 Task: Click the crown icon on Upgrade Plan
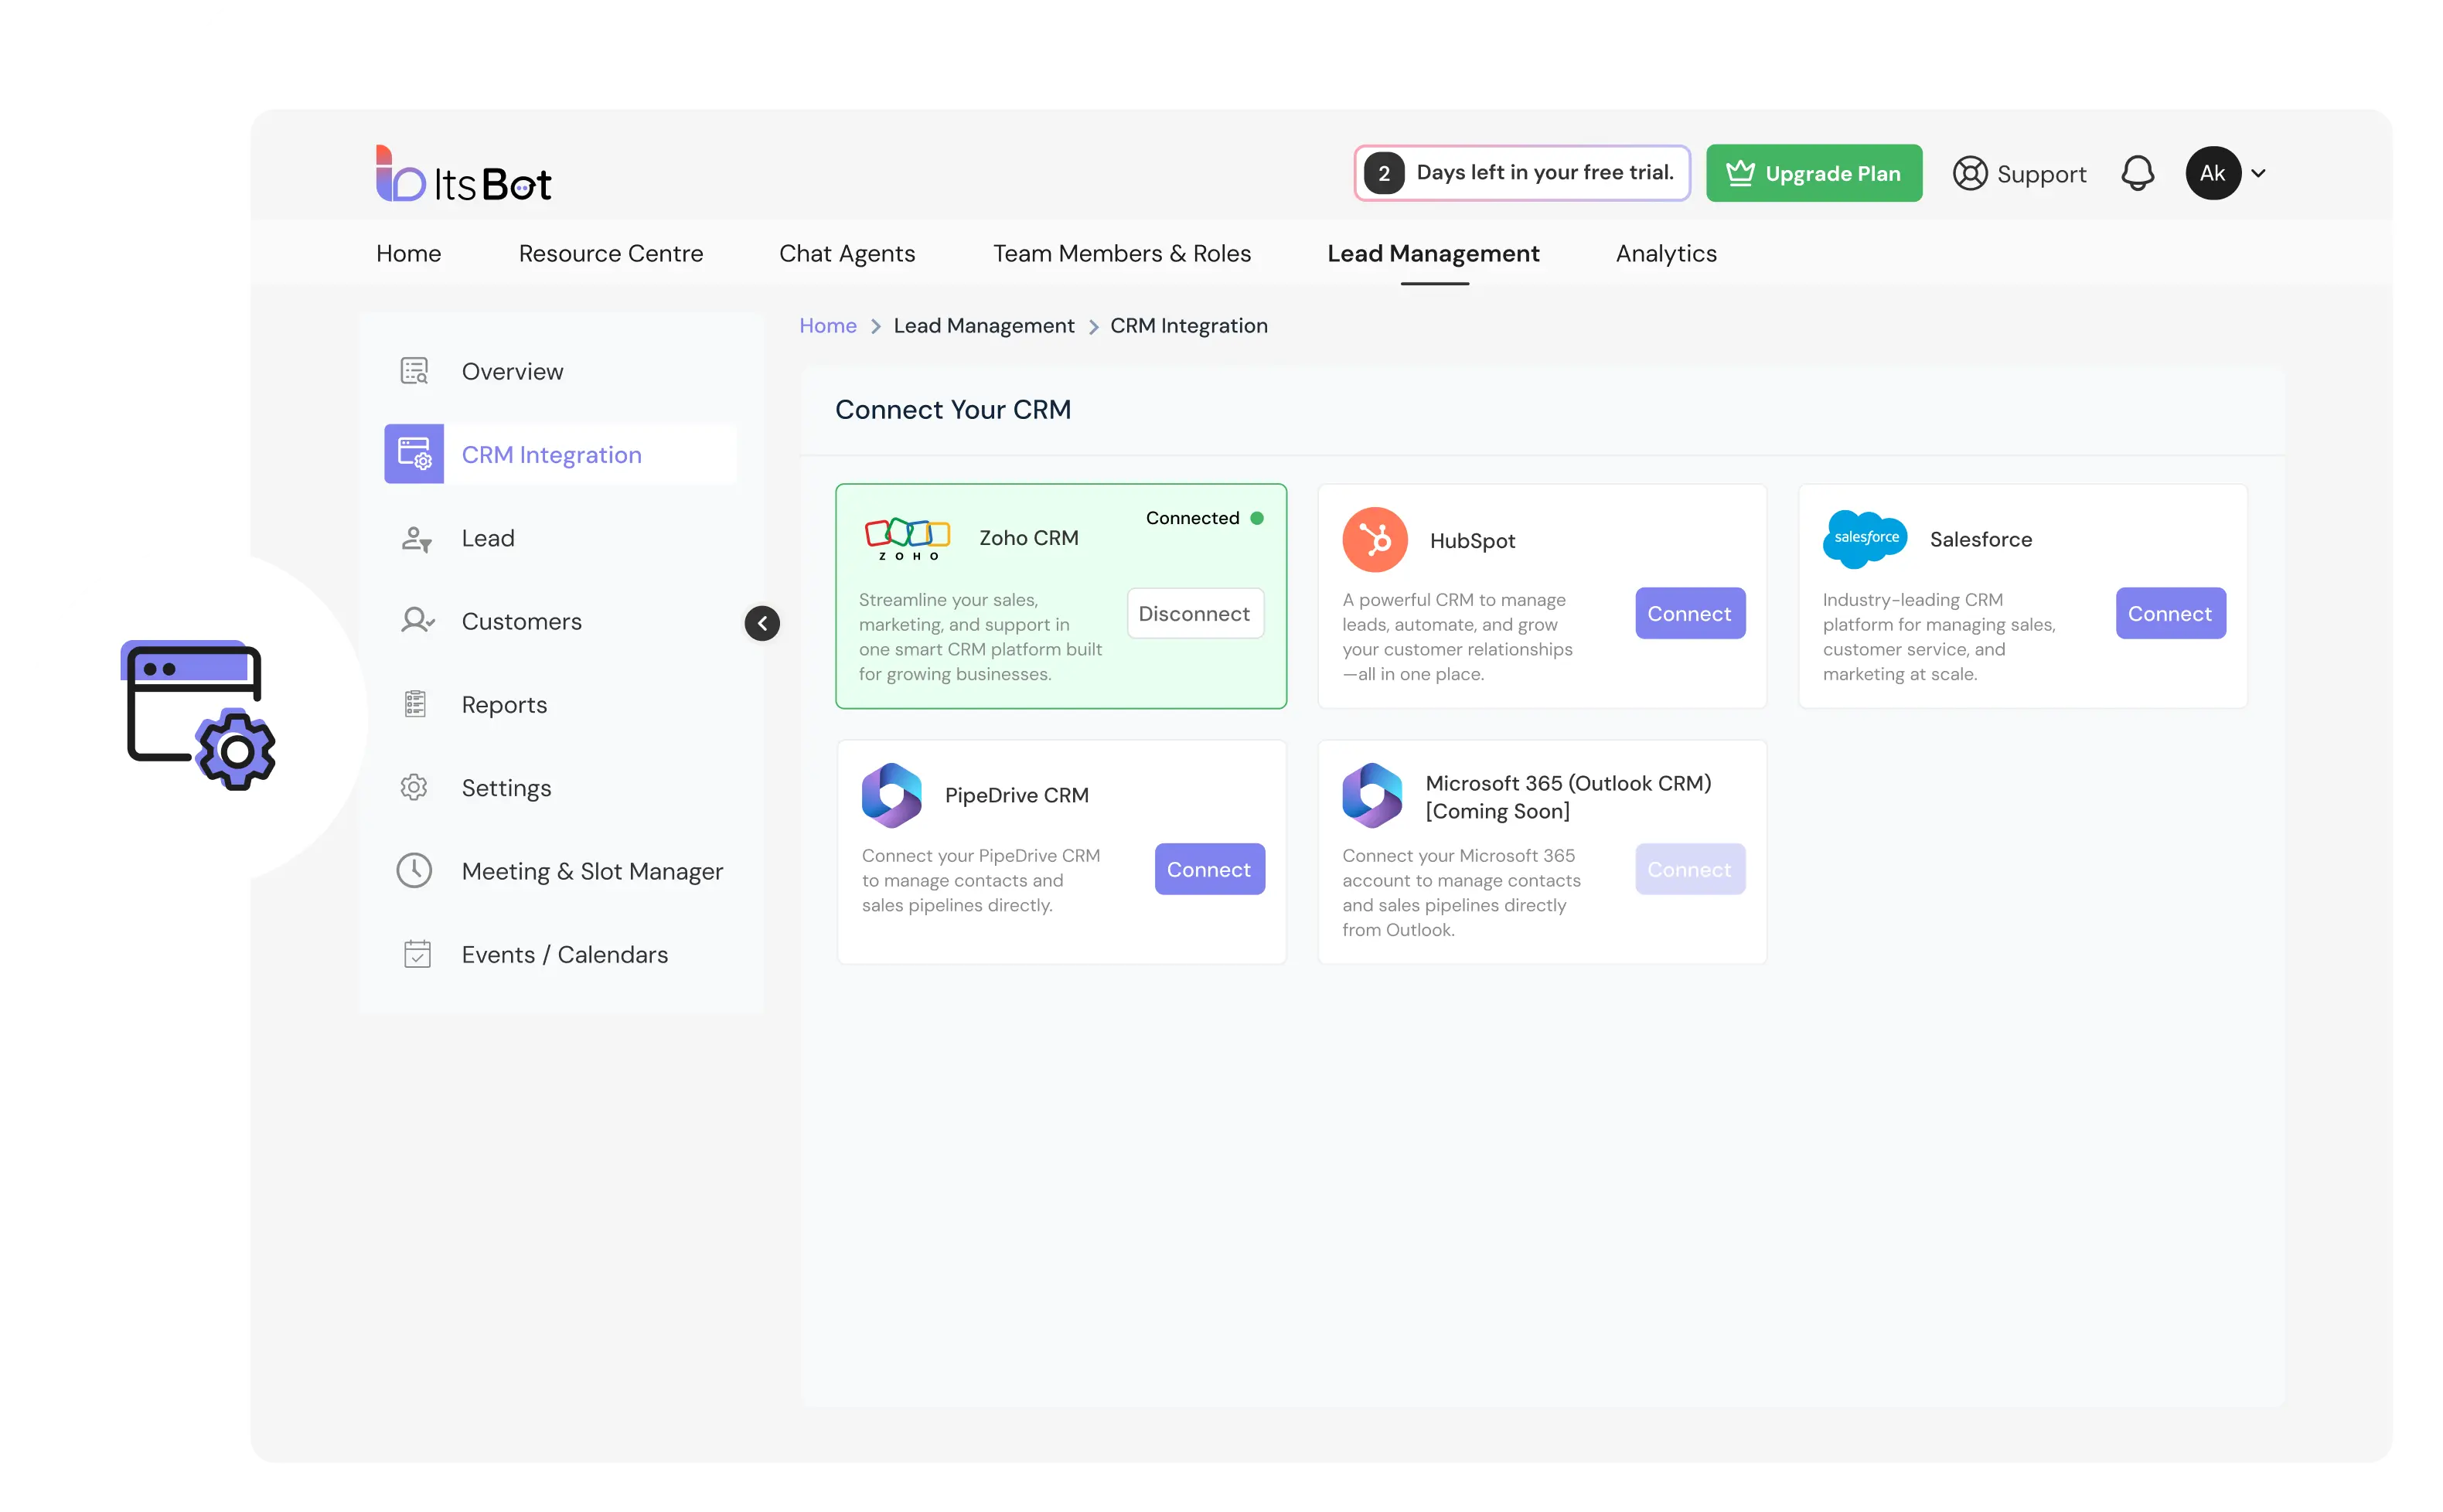tap(1739, 173)
